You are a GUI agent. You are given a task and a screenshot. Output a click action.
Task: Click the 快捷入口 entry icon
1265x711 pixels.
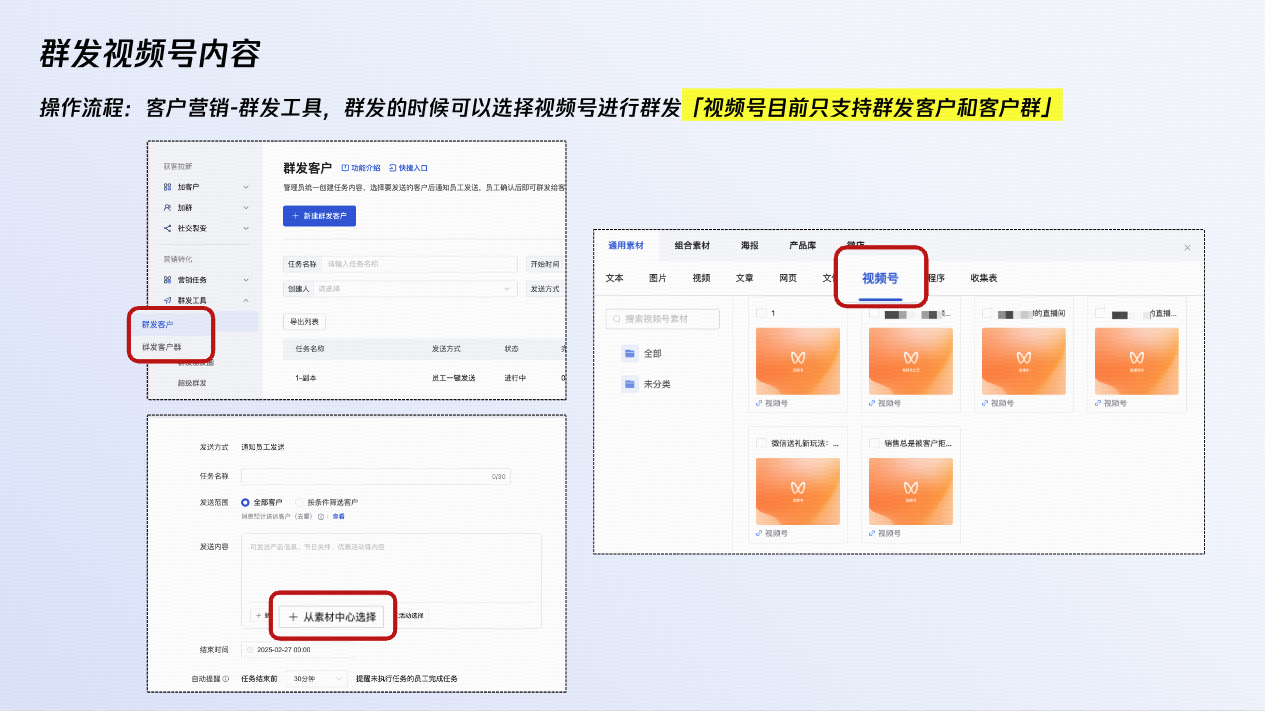(x=393, y=168)
